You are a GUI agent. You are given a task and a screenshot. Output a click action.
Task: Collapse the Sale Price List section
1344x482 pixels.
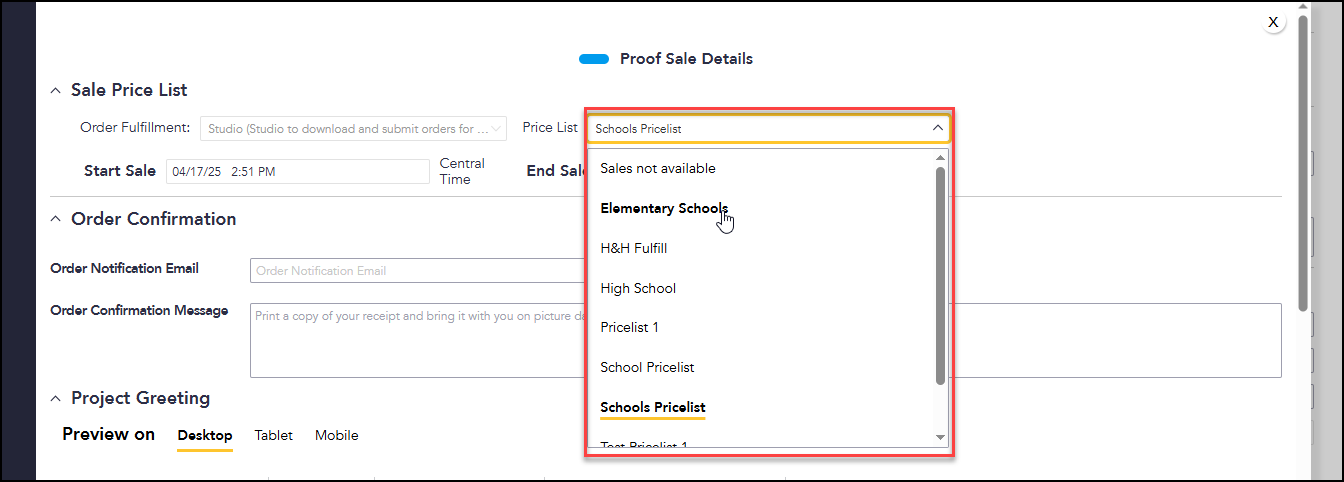[56, 90]
